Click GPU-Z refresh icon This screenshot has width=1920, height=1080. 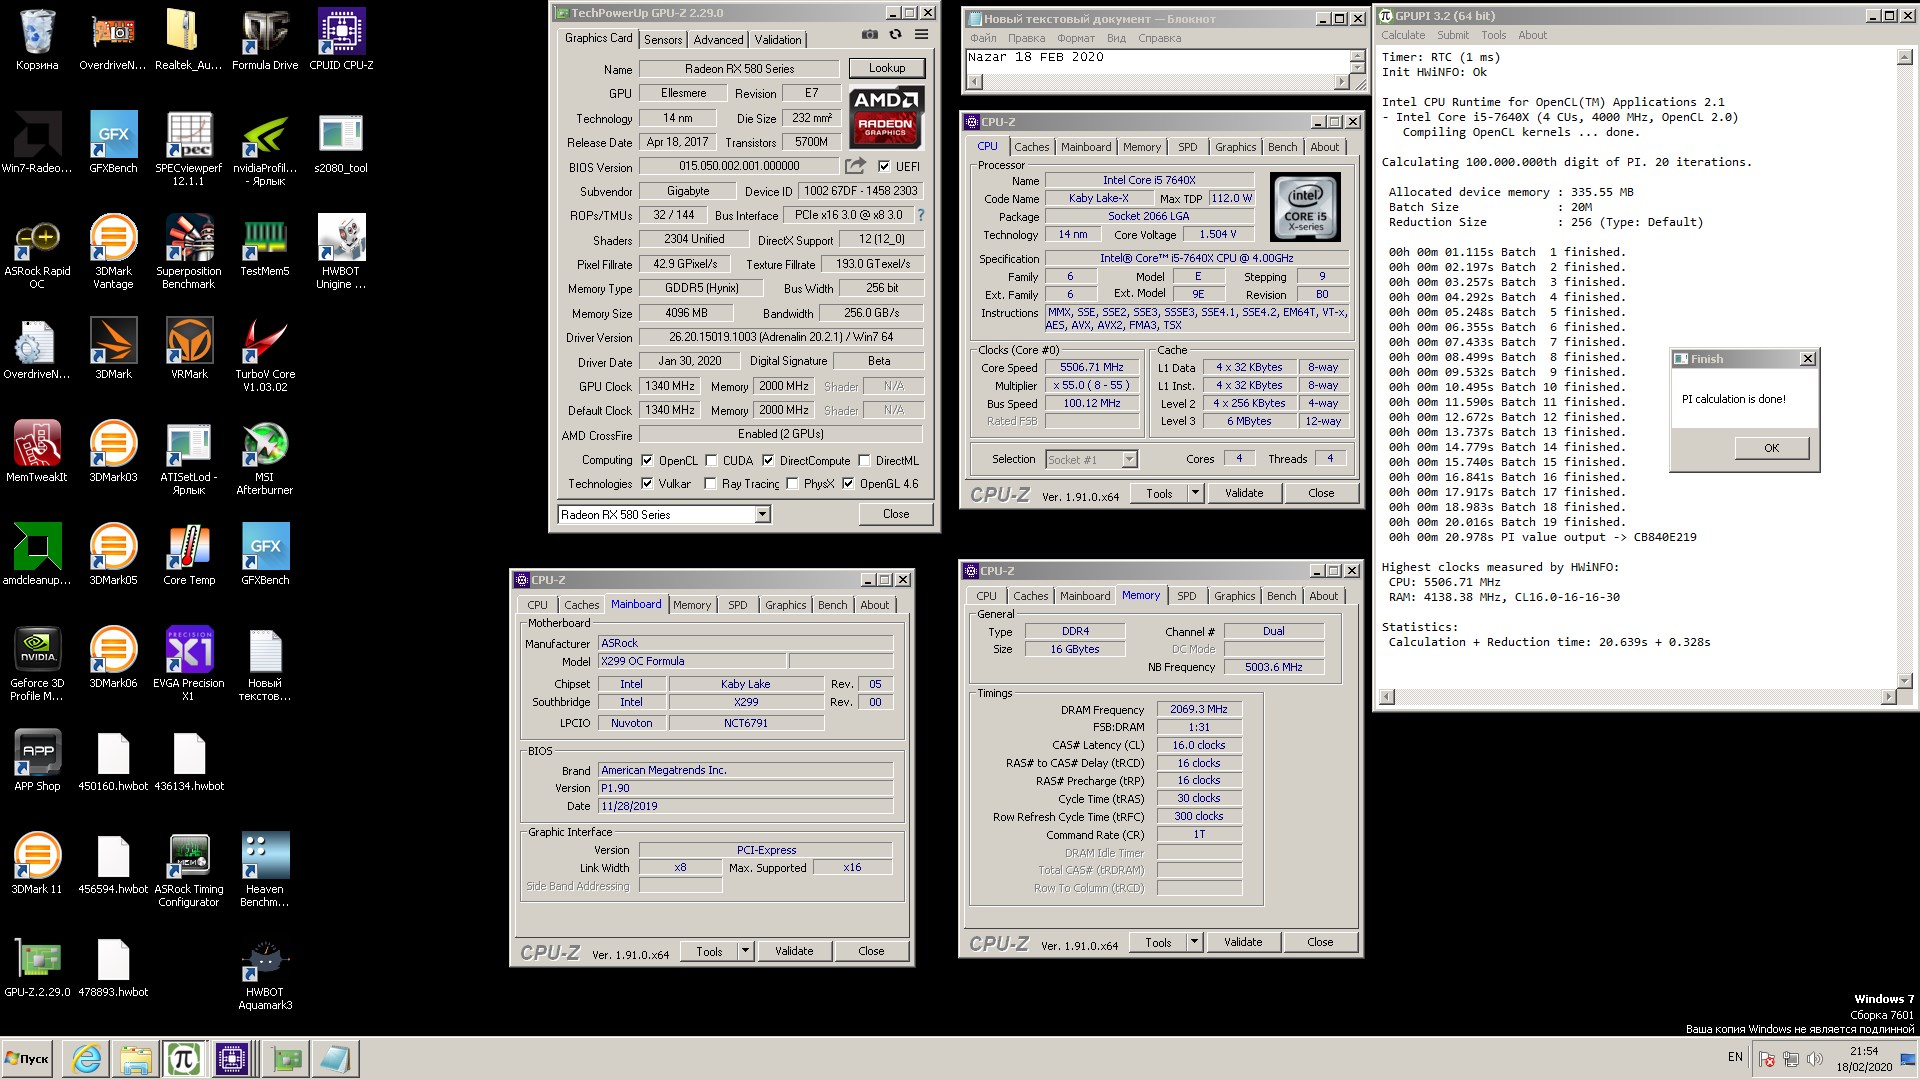(x=895, y=35)
